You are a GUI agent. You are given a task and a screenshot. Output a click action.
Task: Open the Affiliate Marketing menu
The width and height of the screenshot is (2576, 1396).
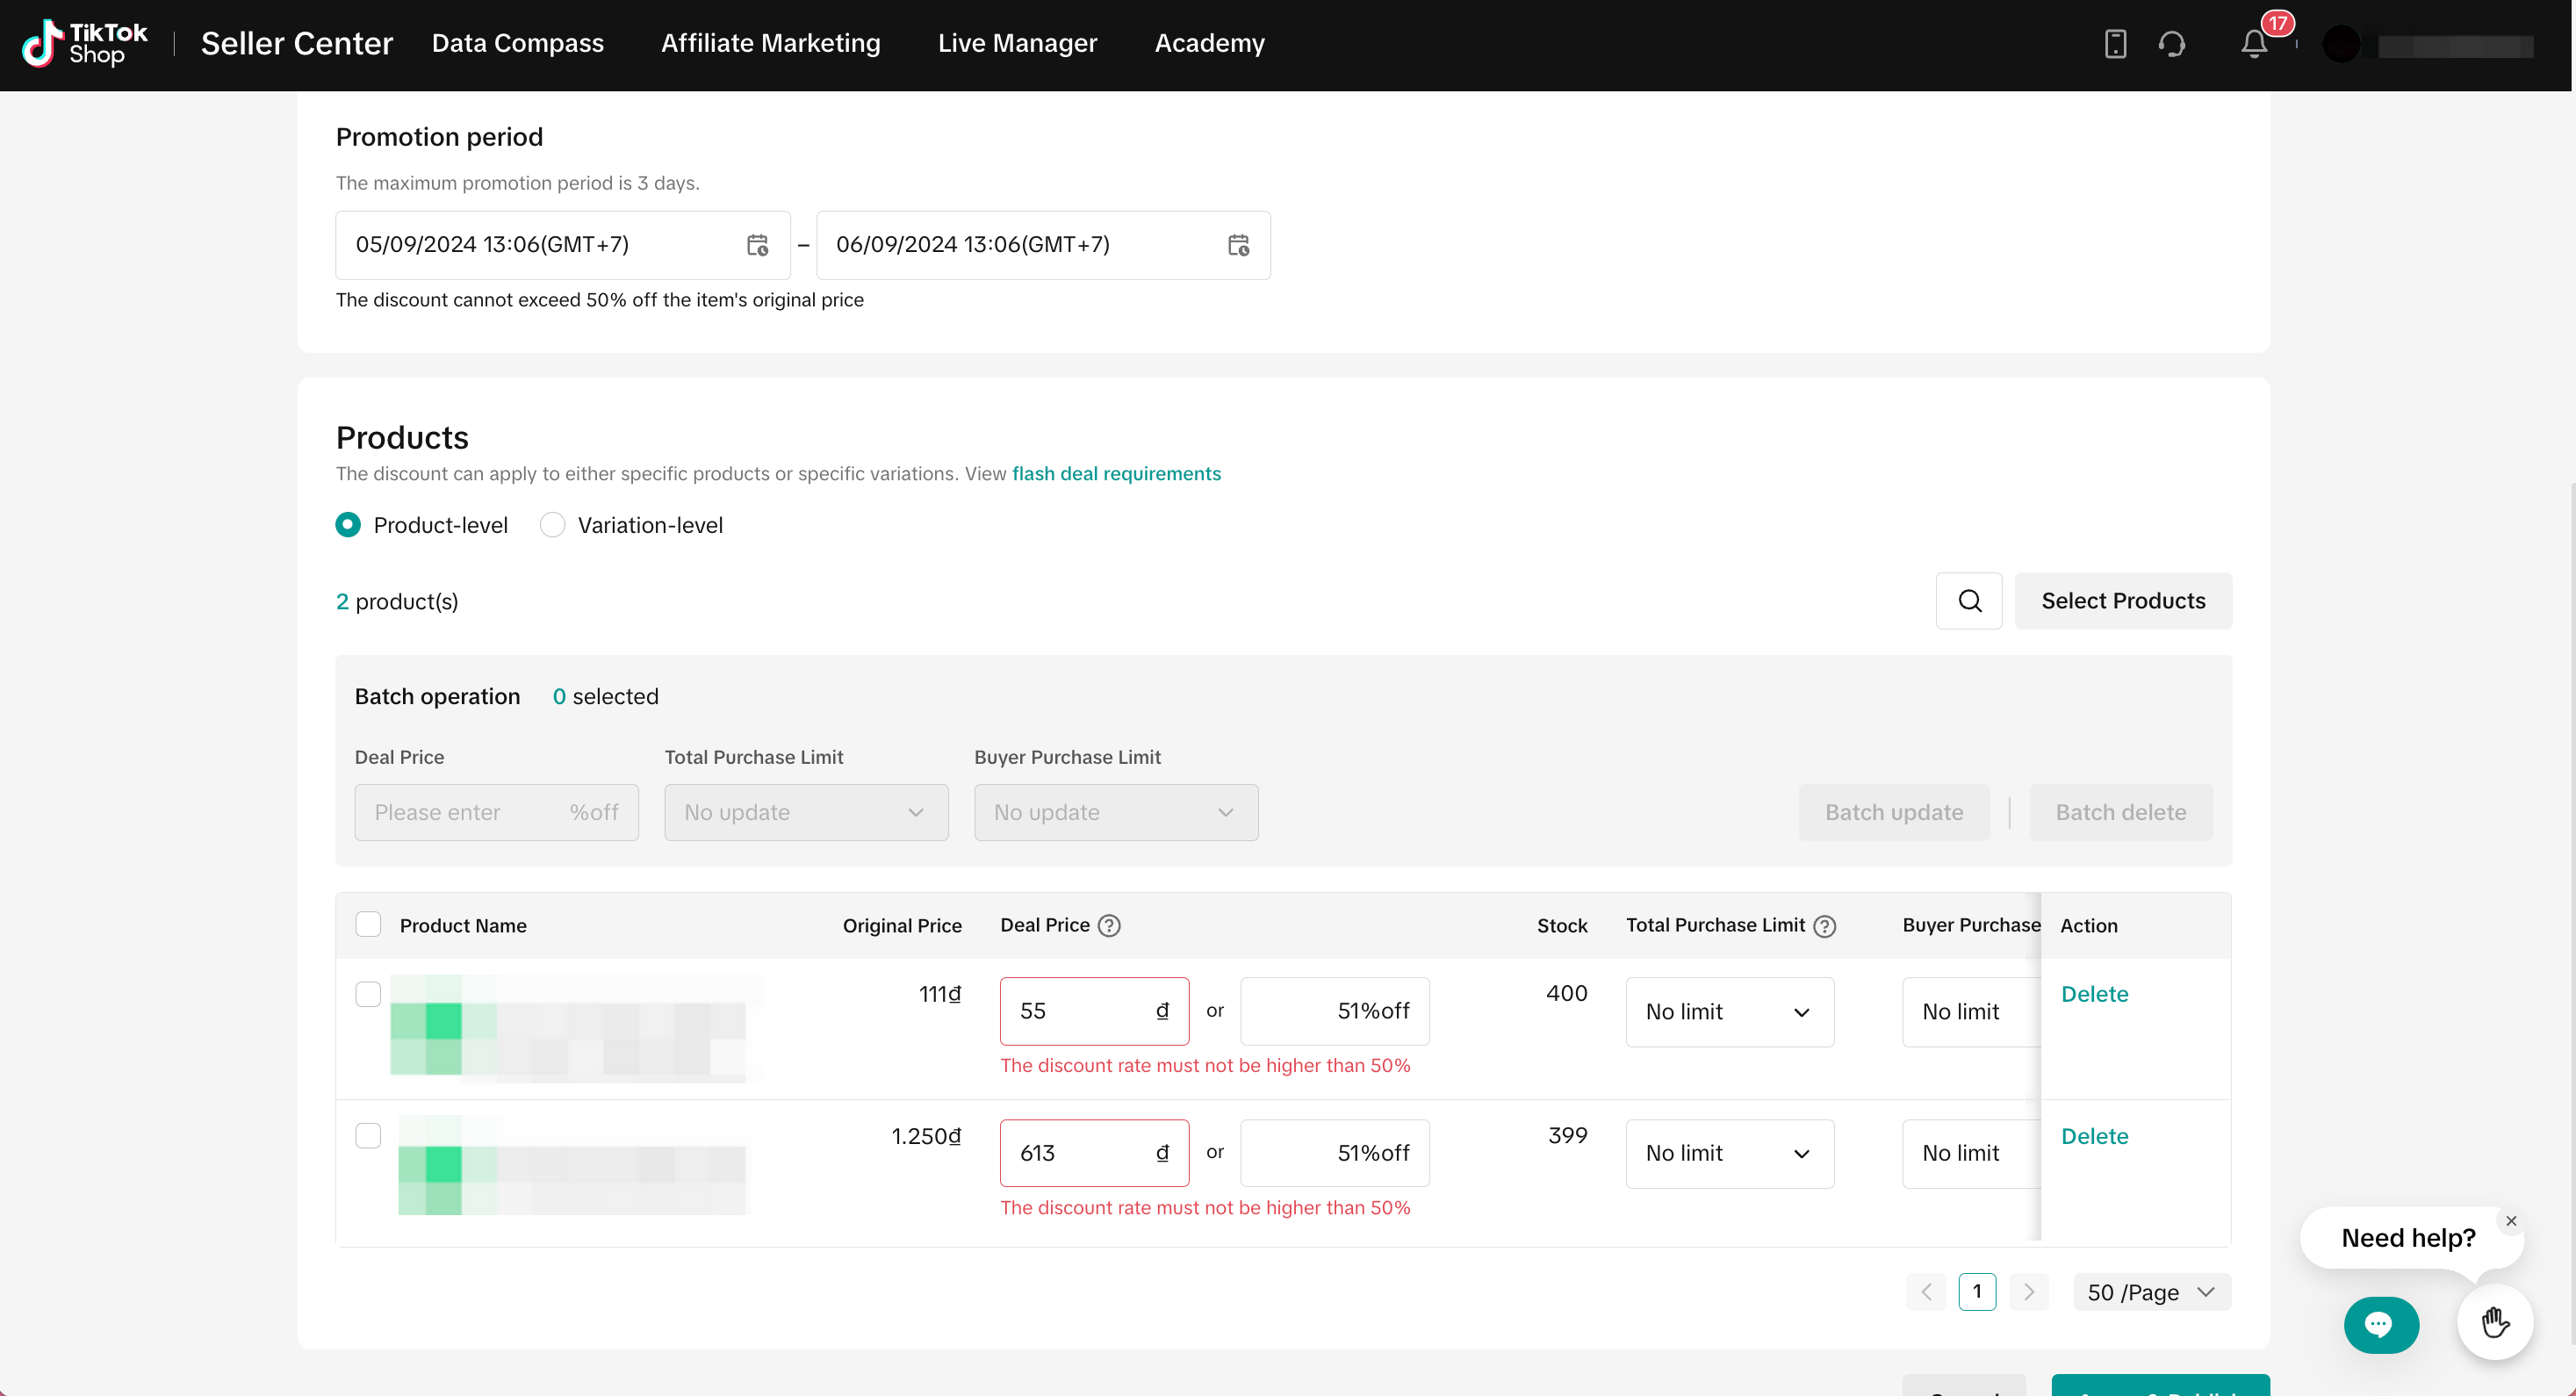[770, 44]
